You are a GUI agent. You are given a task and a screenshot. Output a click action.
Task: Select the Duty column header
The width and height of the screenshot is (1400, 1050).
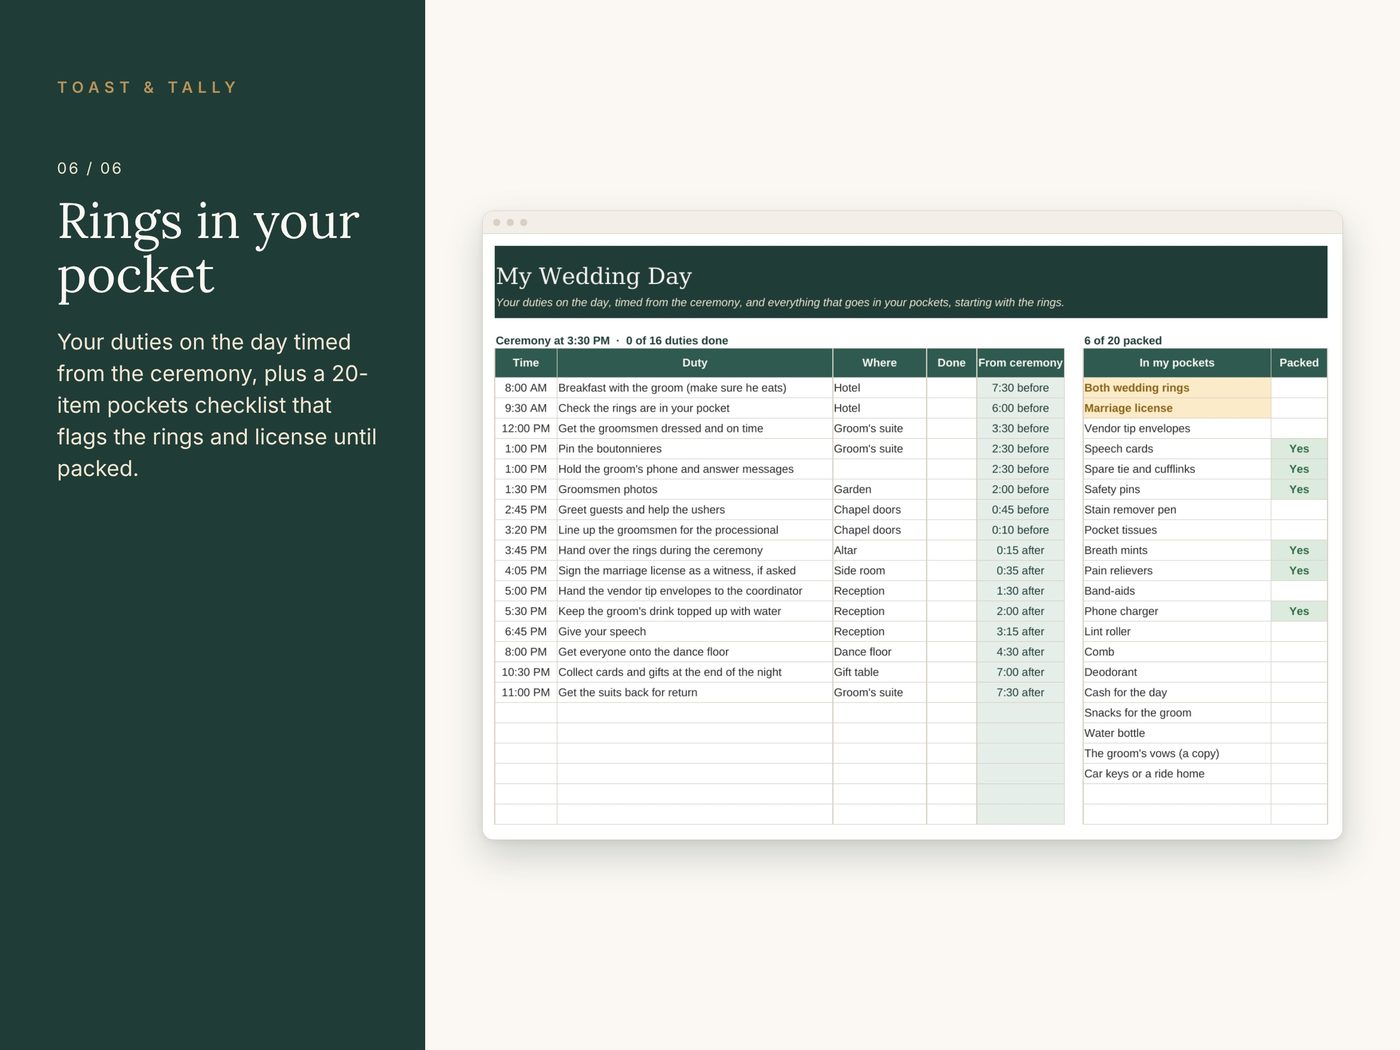(695, 363)
